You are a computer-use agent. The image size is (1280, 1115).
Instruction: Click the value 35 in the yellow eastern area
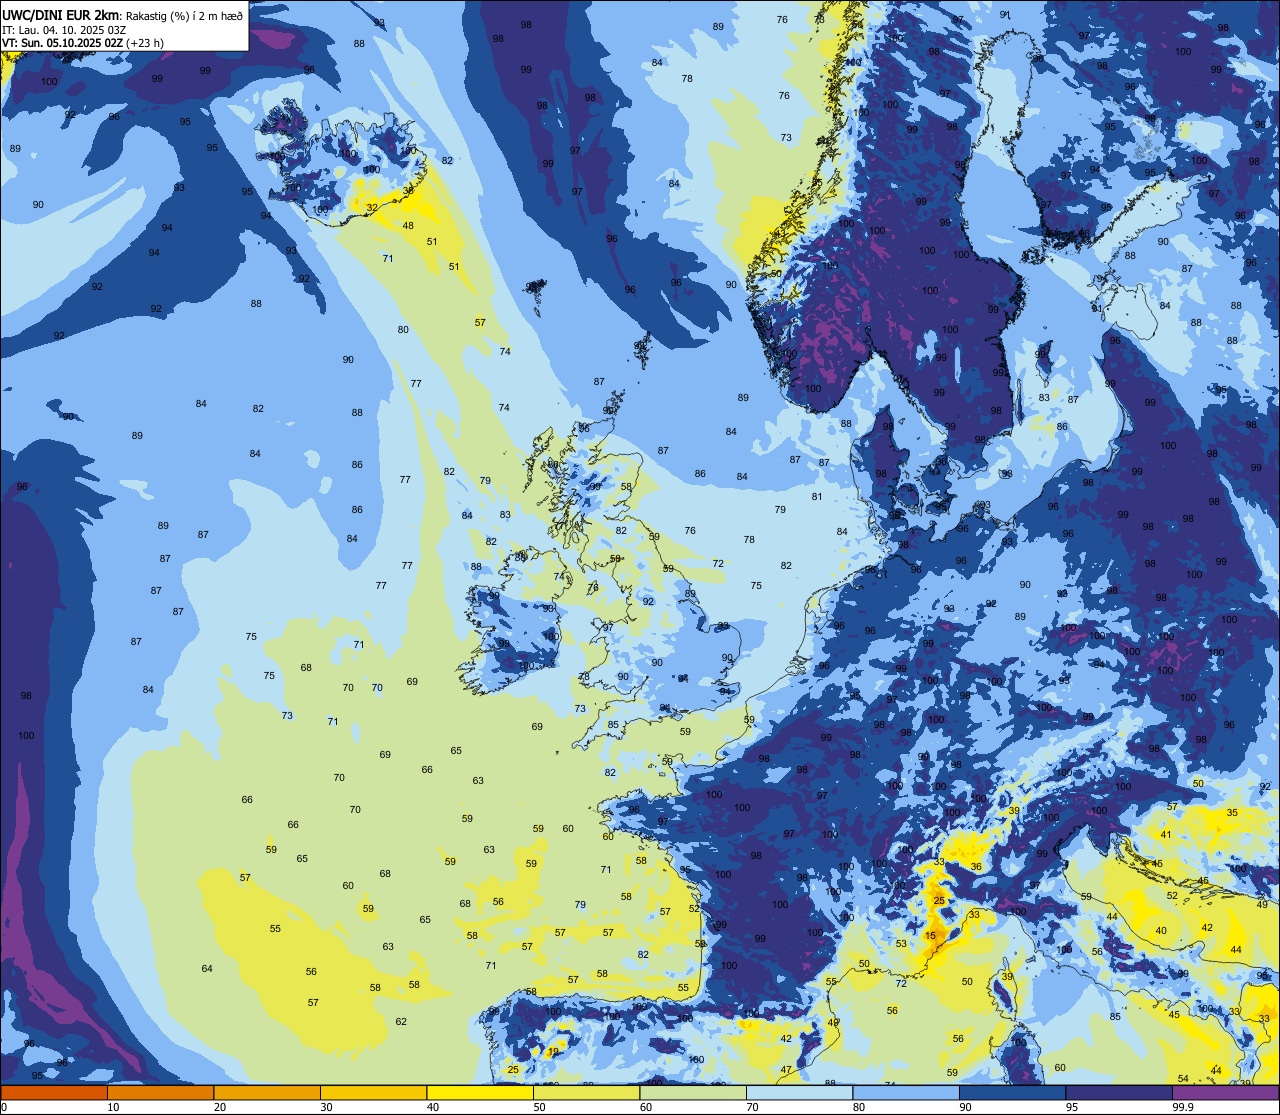point(1232,813)
